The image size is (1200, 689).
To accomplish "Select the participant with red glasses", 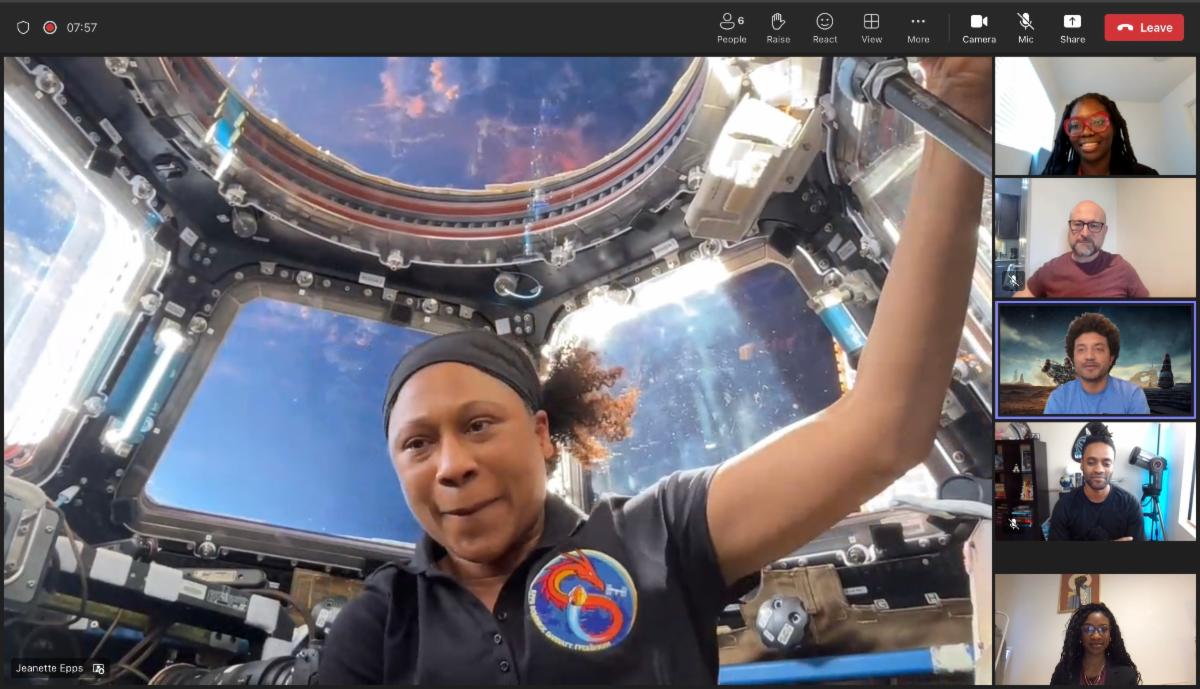I will coord(1094,116).
